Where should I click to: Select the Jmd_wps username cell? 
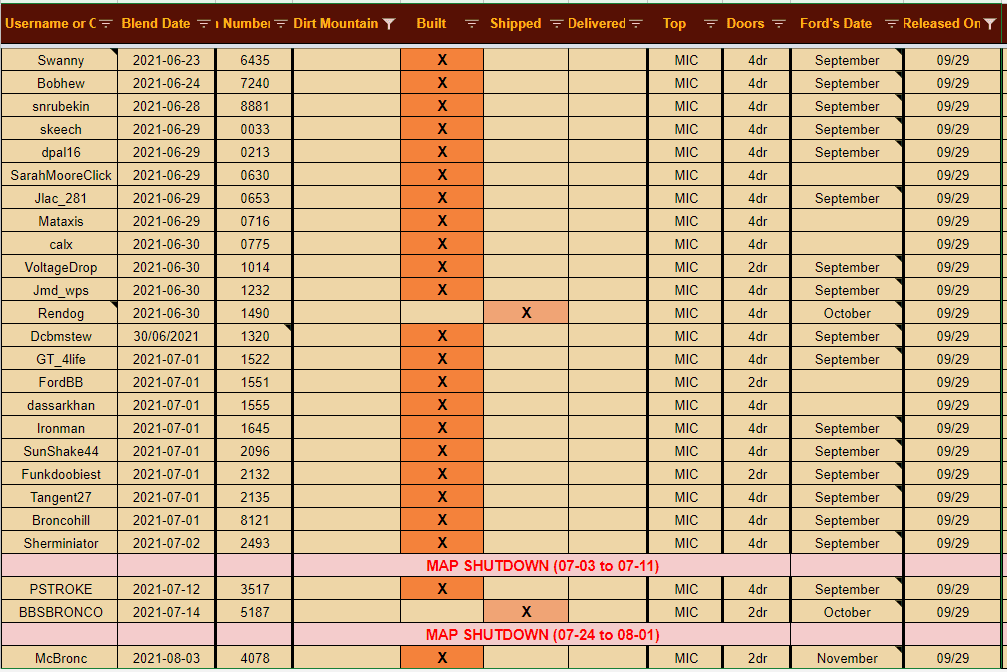click(60, 290)
